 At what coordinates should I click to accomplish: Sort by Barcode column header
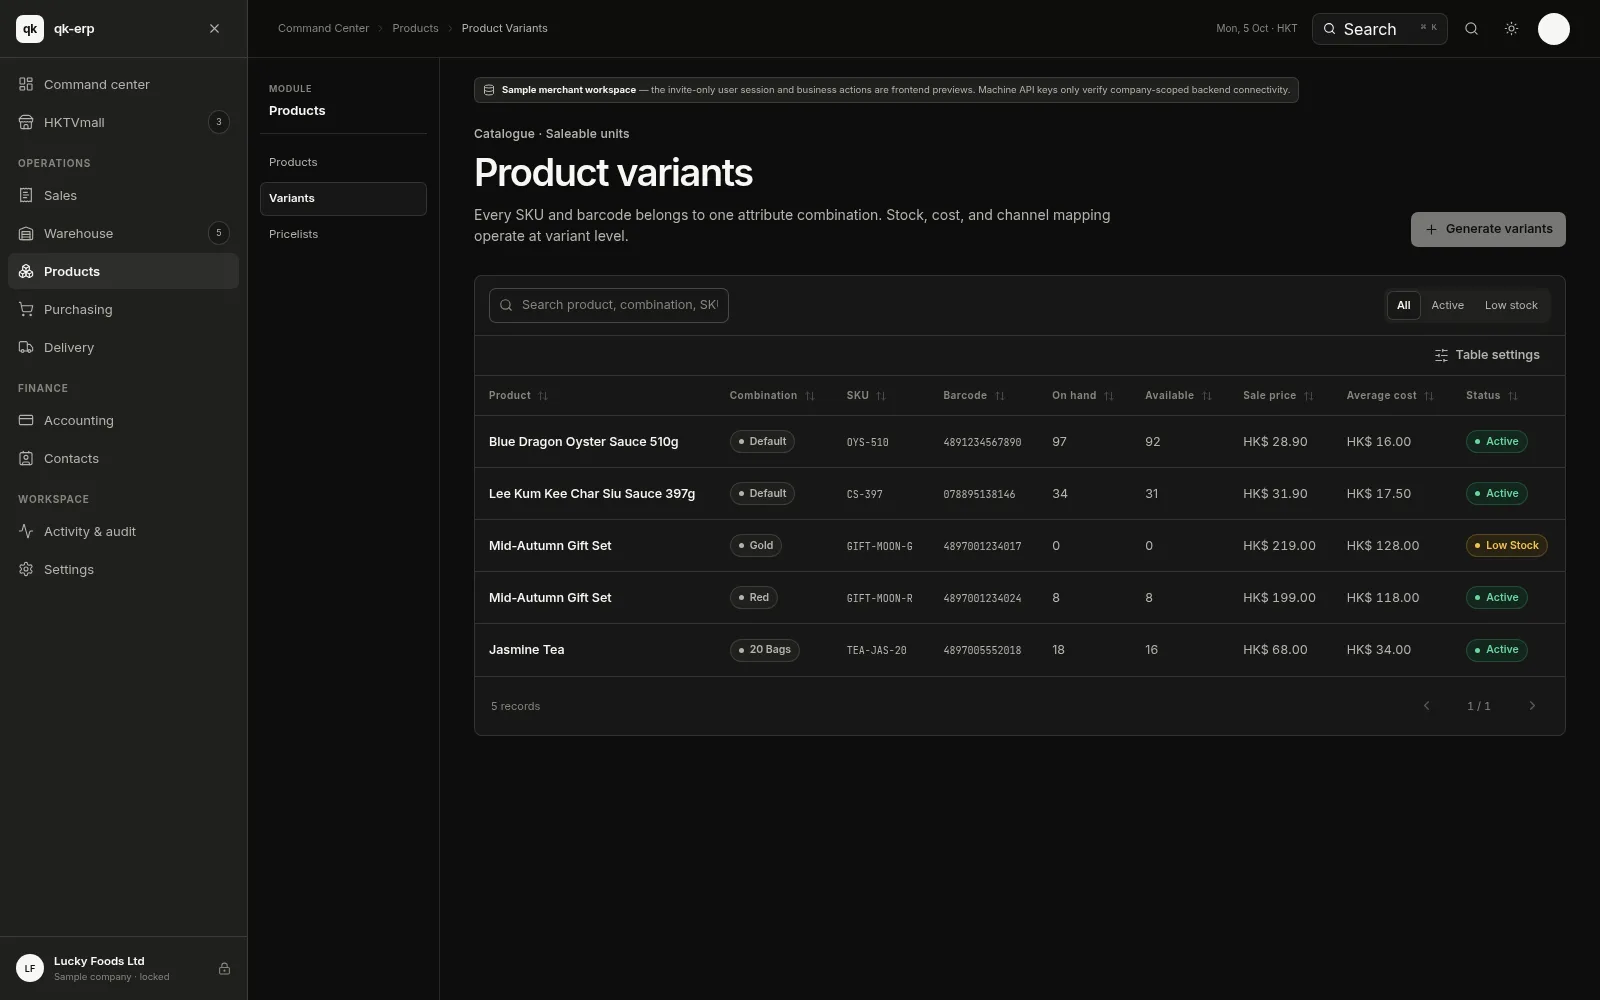(974, 396)
